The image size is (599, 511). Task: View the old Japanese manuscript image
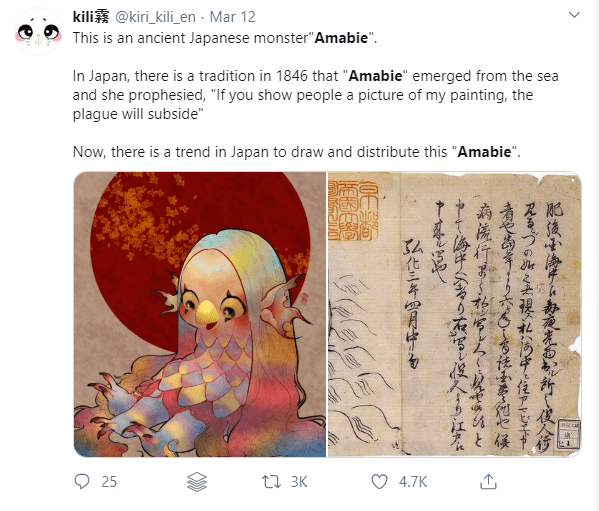455,314
